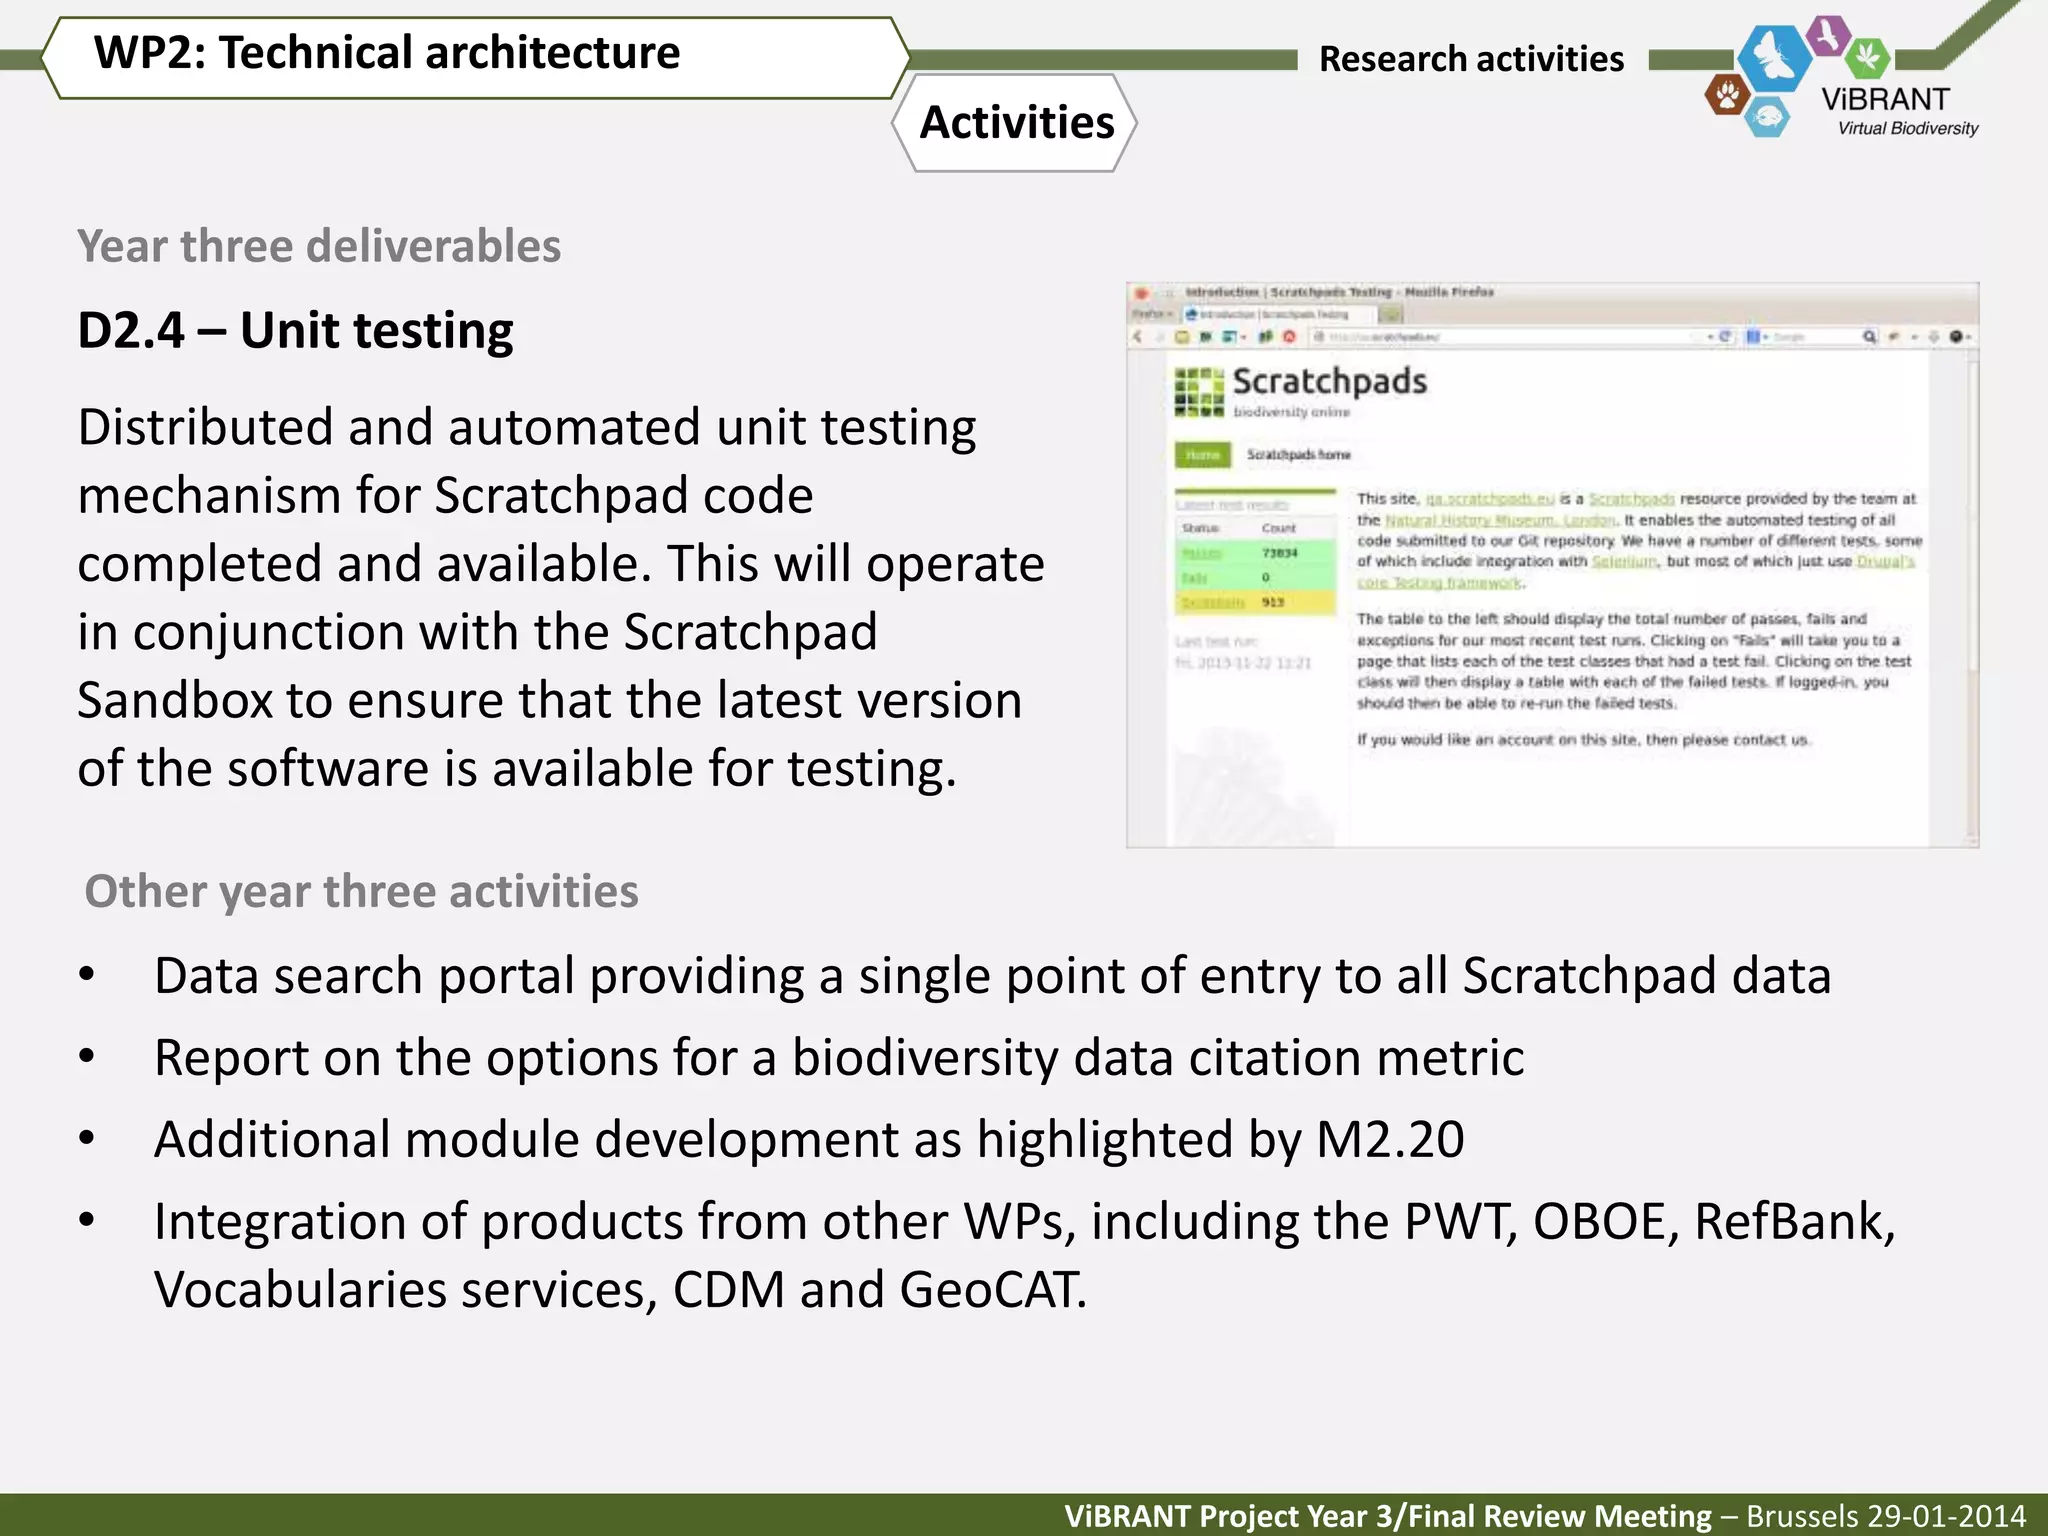This screenshot has width=2048, height=1536.
Task: Click the 'Data search portal' bullet text
Action: tap(992, 975)
